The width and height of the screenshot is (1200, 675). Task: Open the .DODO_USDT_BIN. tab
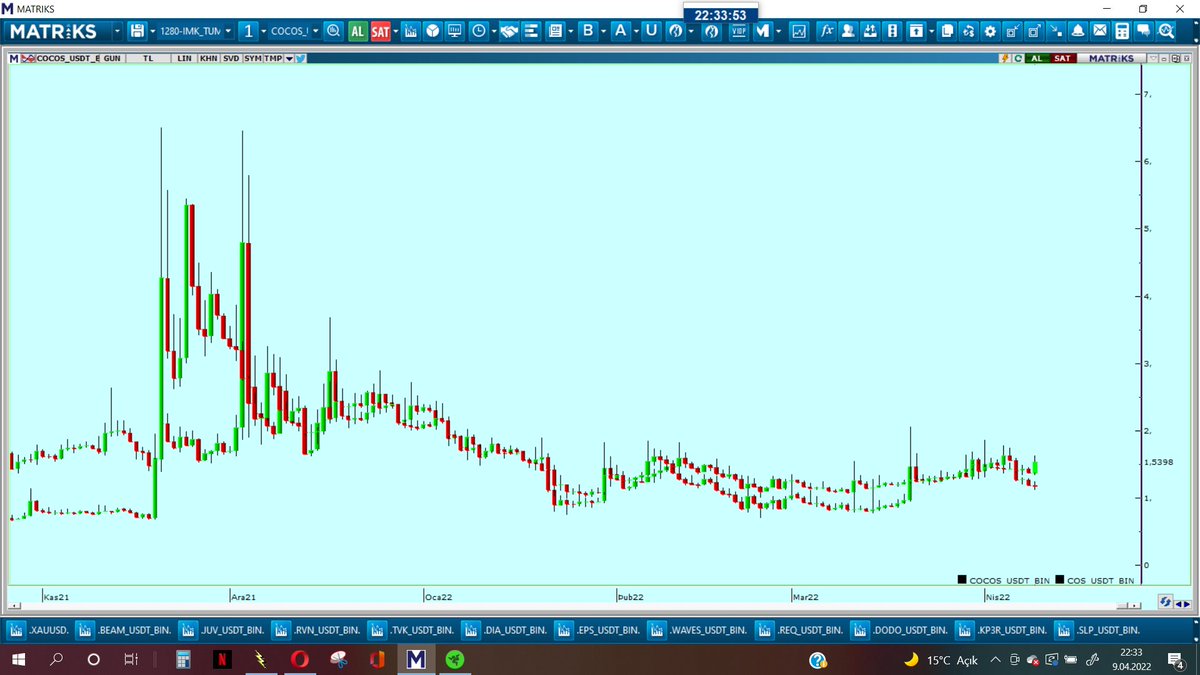(900, 631)
